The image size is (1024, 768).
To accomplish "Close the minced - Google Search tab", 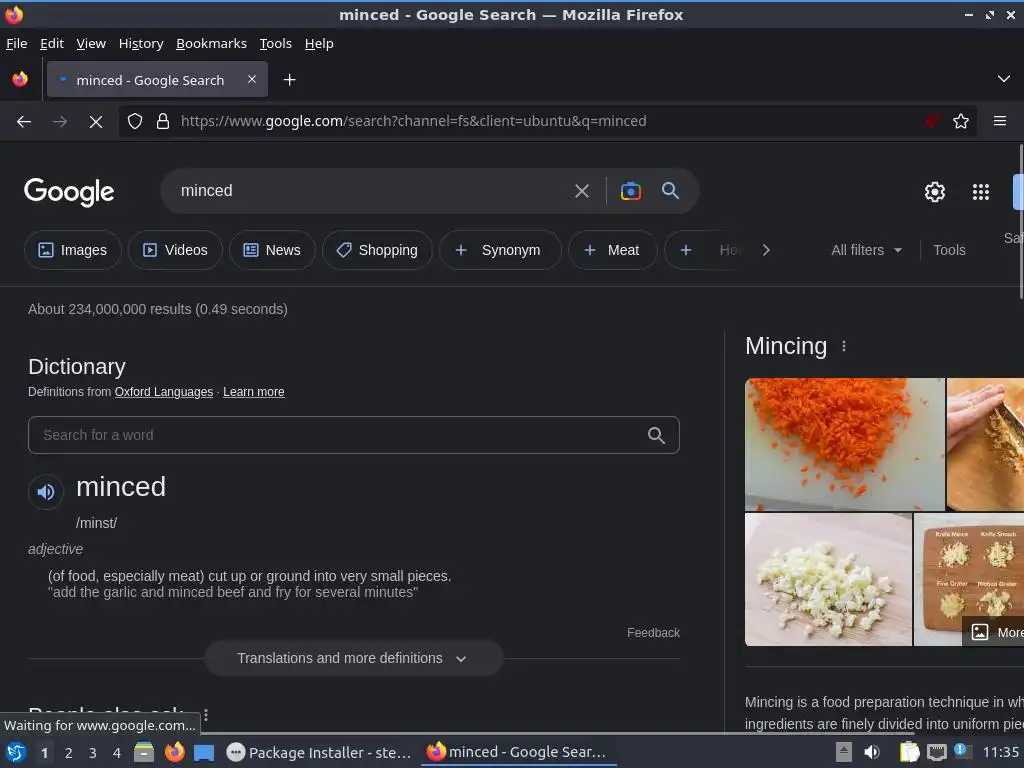I will (252, 79).
